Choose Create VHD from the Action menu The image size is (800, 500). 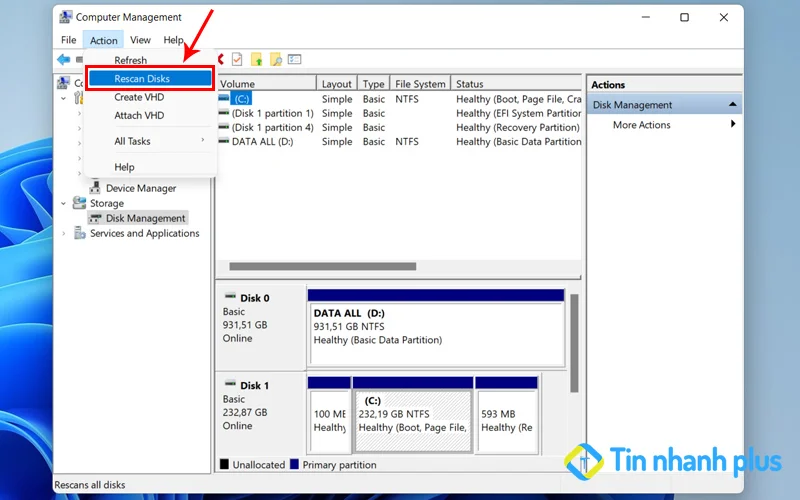pos(139,97)
